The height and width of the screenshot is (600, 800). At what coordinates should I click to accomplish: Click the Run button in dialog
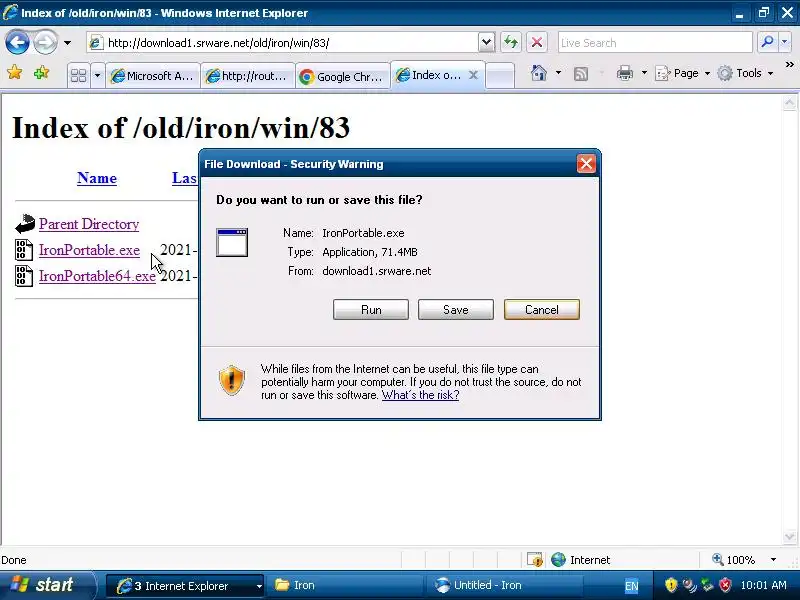(x=371, y=310)
